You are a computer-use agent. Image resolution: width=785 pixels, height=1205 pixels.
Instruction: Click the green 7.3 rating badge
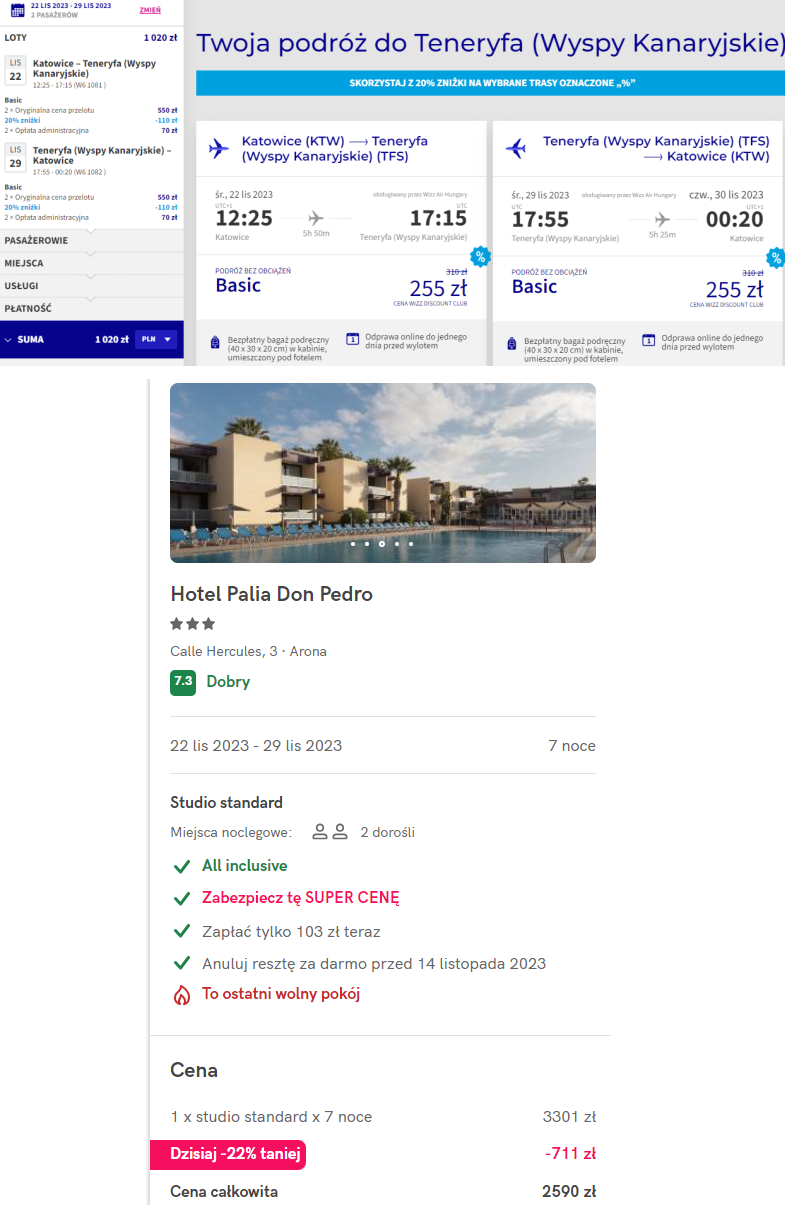(183, 682)
